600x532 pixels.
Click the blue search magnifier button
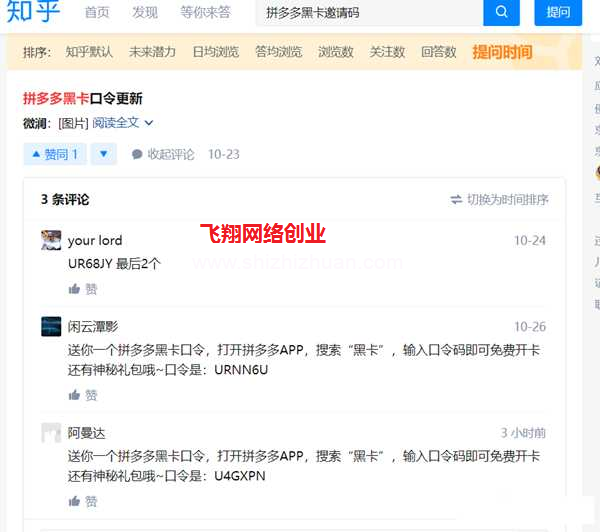[501, 12]
